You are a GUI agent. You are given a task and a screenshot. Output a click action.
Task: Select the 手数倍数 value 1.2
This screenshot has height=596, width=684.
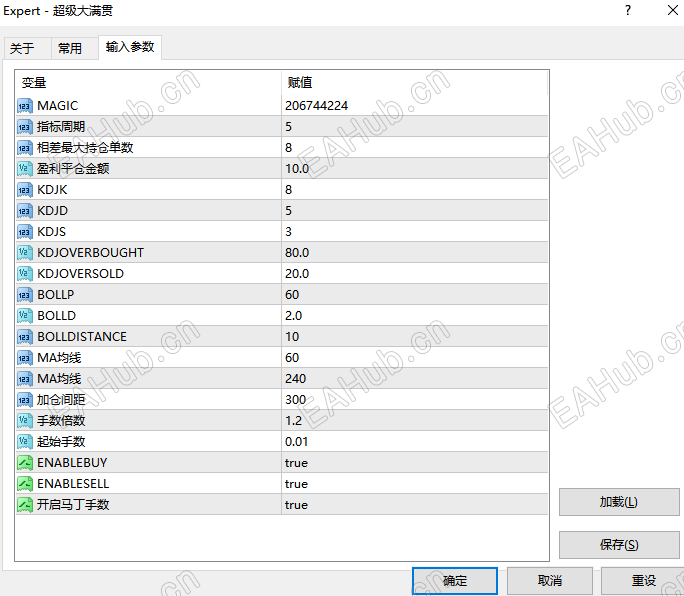click(294, 421)
